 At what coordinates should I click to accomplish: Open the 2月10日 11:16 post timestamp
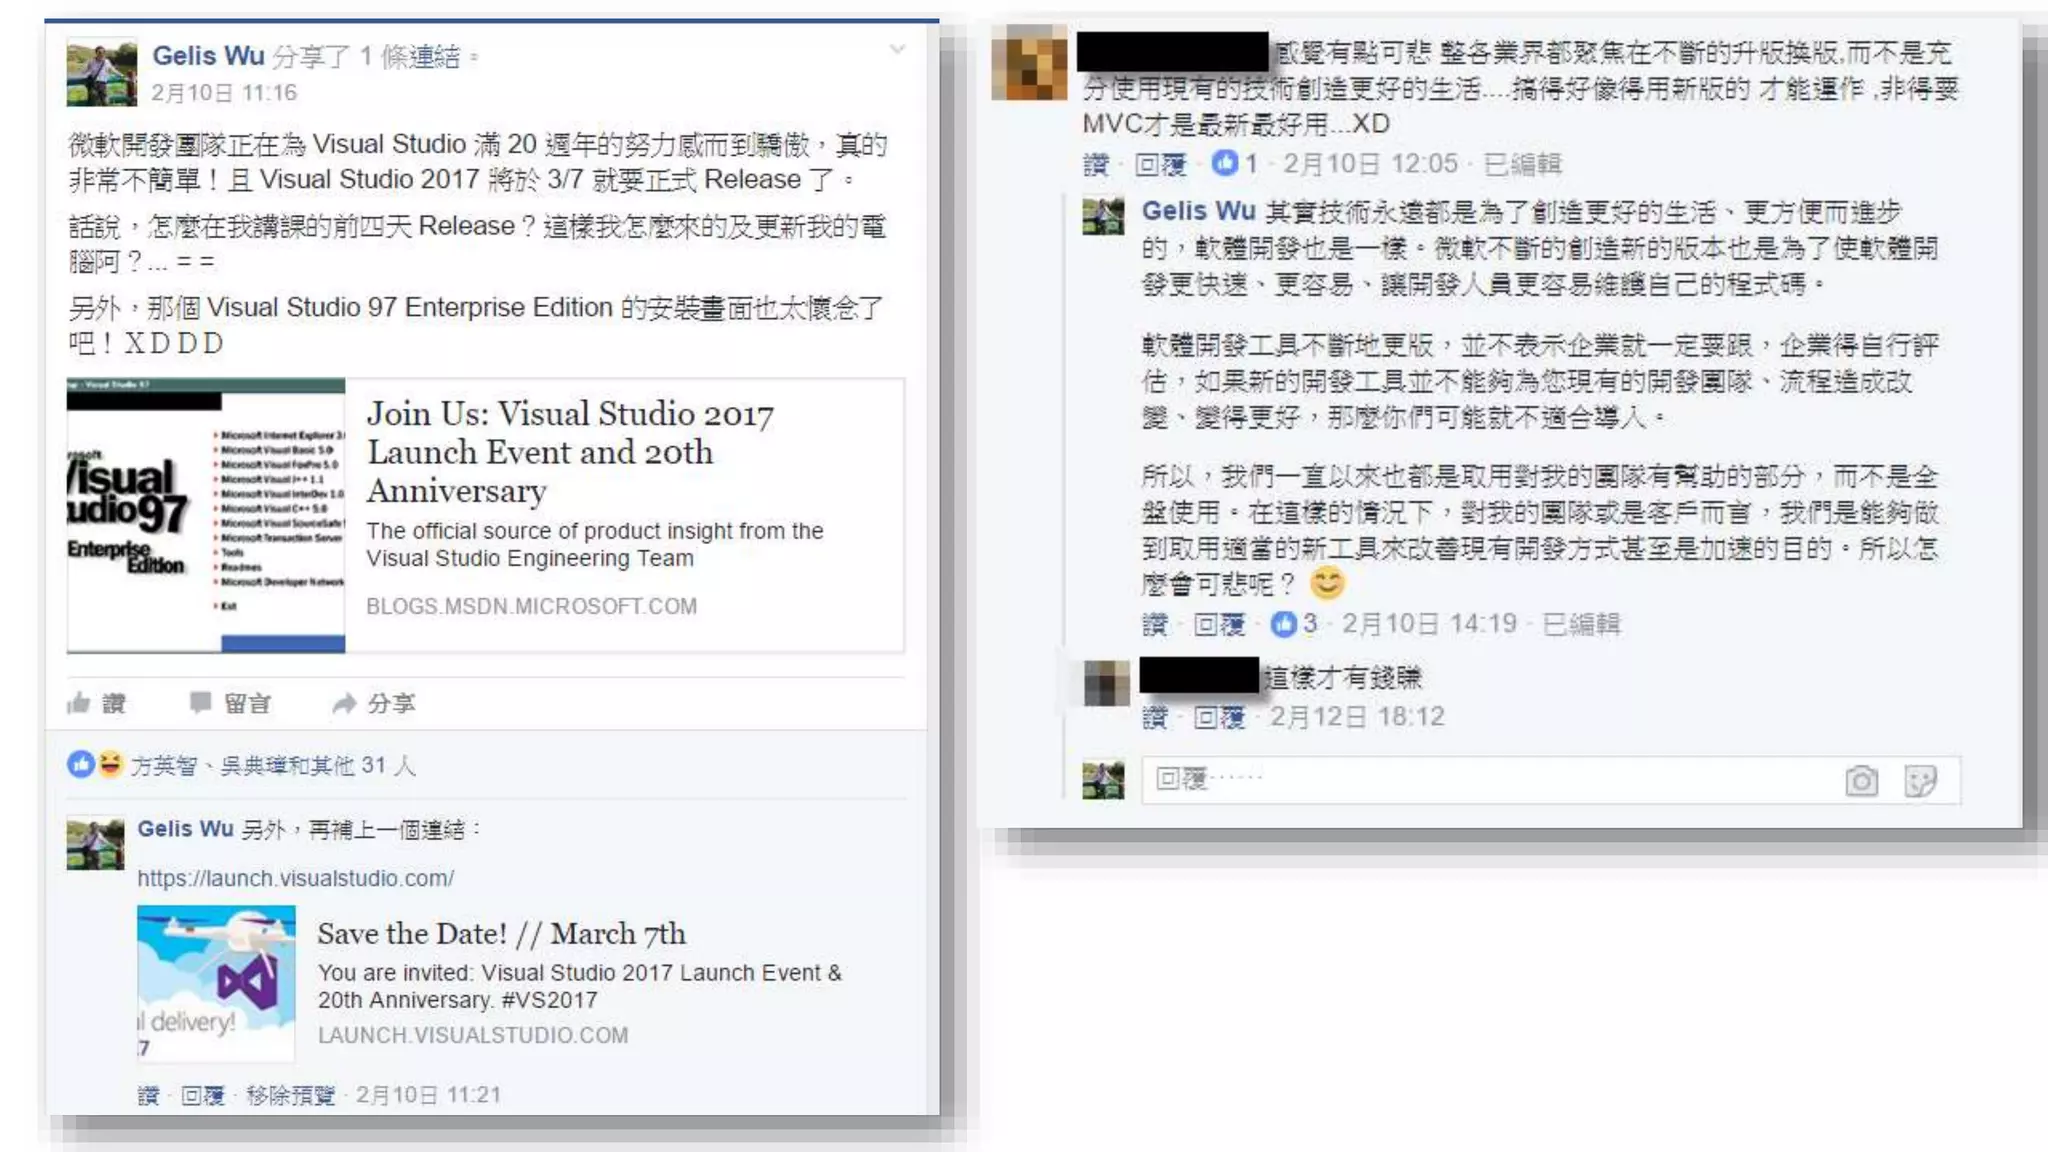click(x=224, y=93)
